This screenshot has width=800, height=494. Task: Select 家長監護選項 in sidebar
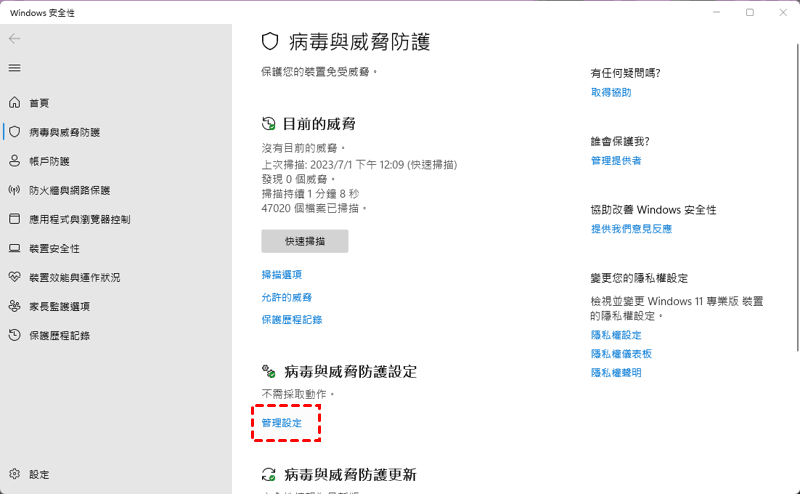(59, 306)
